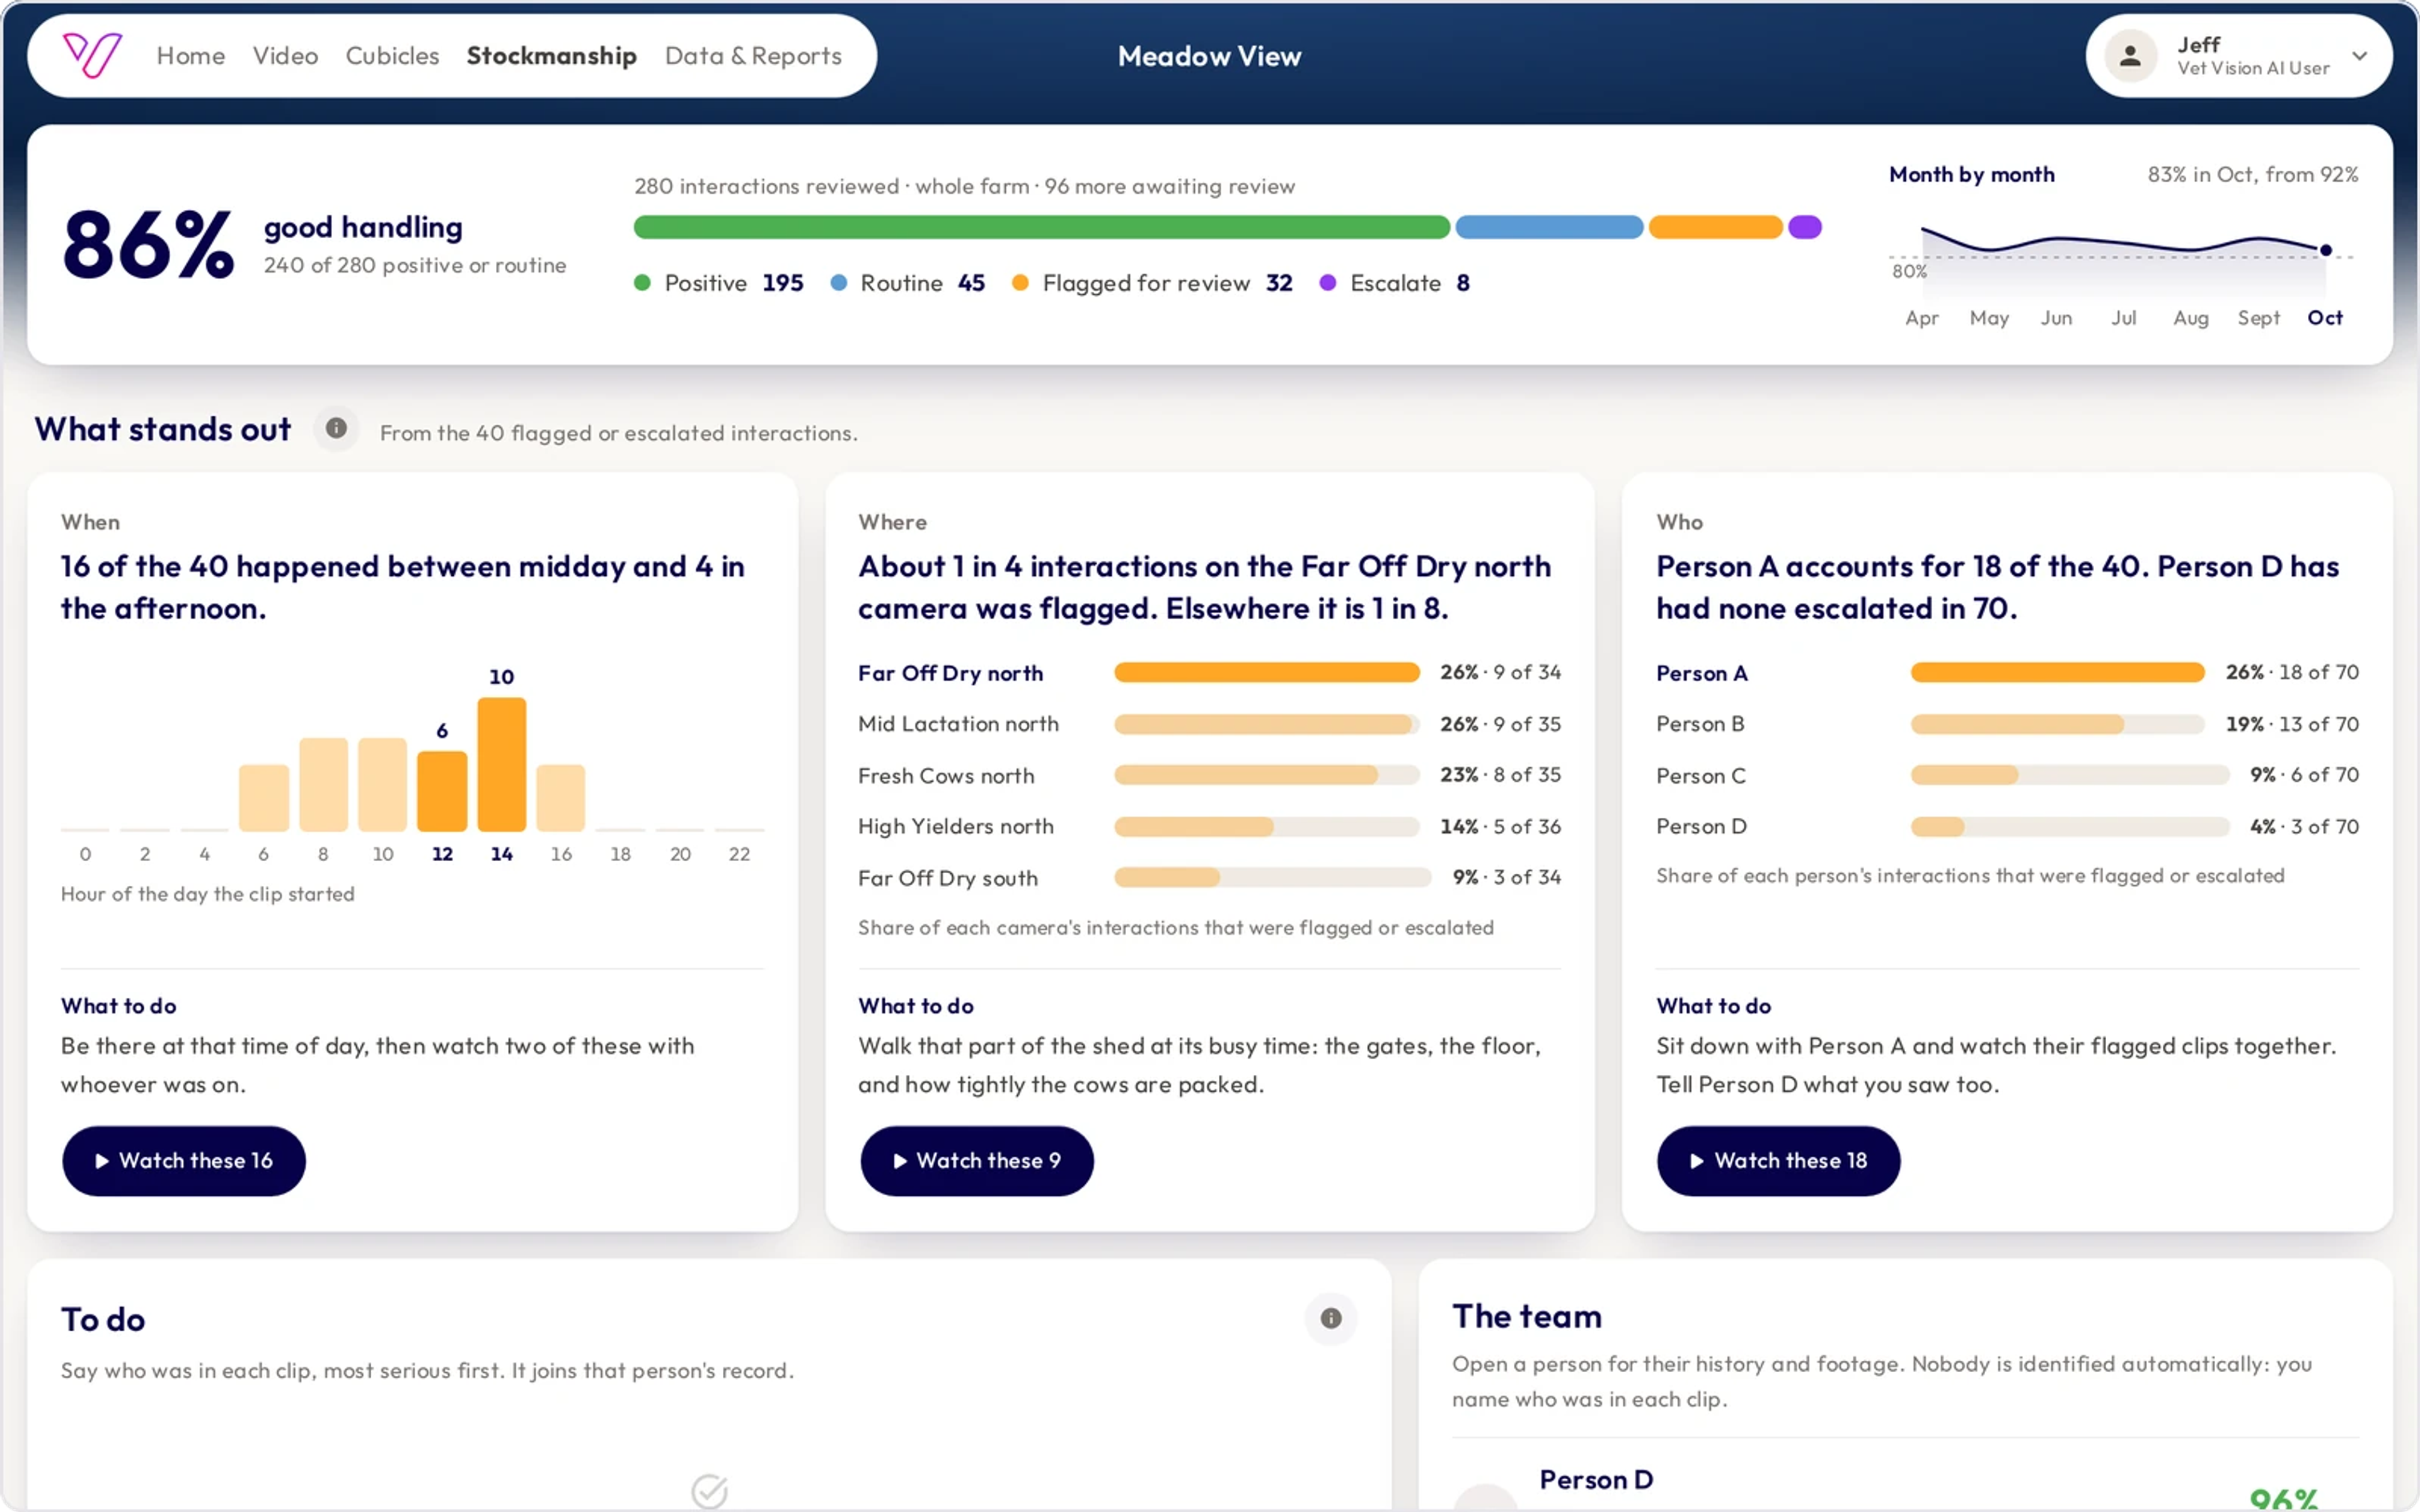The image size is (2420, 1512).
Task: Expand Jeff's user menu chevron
Action: (x=2360, y=56)
